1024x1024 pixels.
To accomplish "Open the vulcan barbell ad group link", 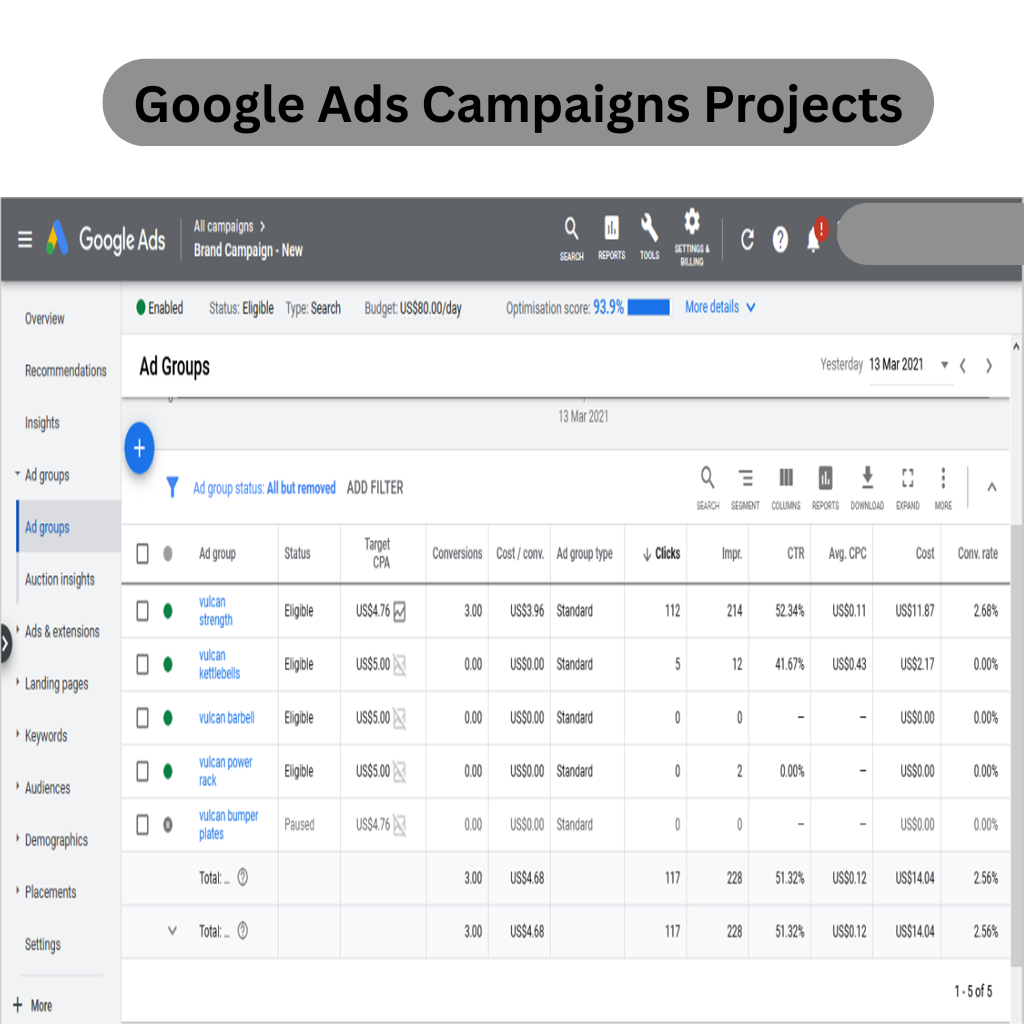I will (227, 718).
